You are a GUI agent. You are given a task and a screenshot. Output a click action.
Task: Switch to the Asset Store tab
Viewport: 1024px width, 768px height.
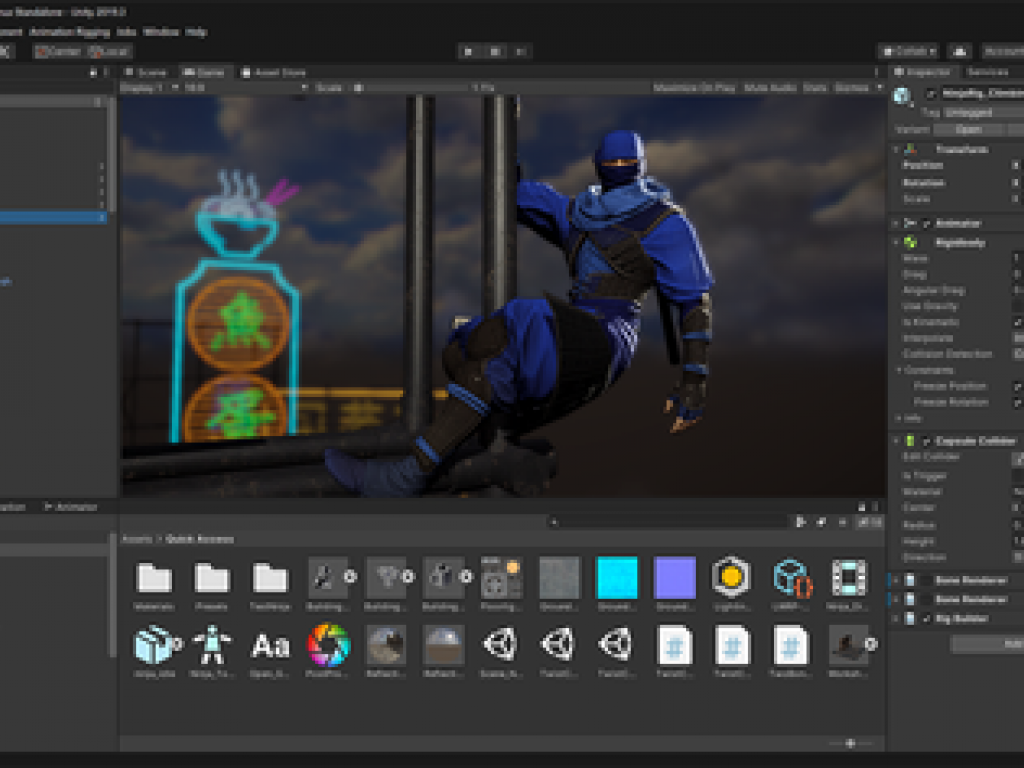click(274, 72)
